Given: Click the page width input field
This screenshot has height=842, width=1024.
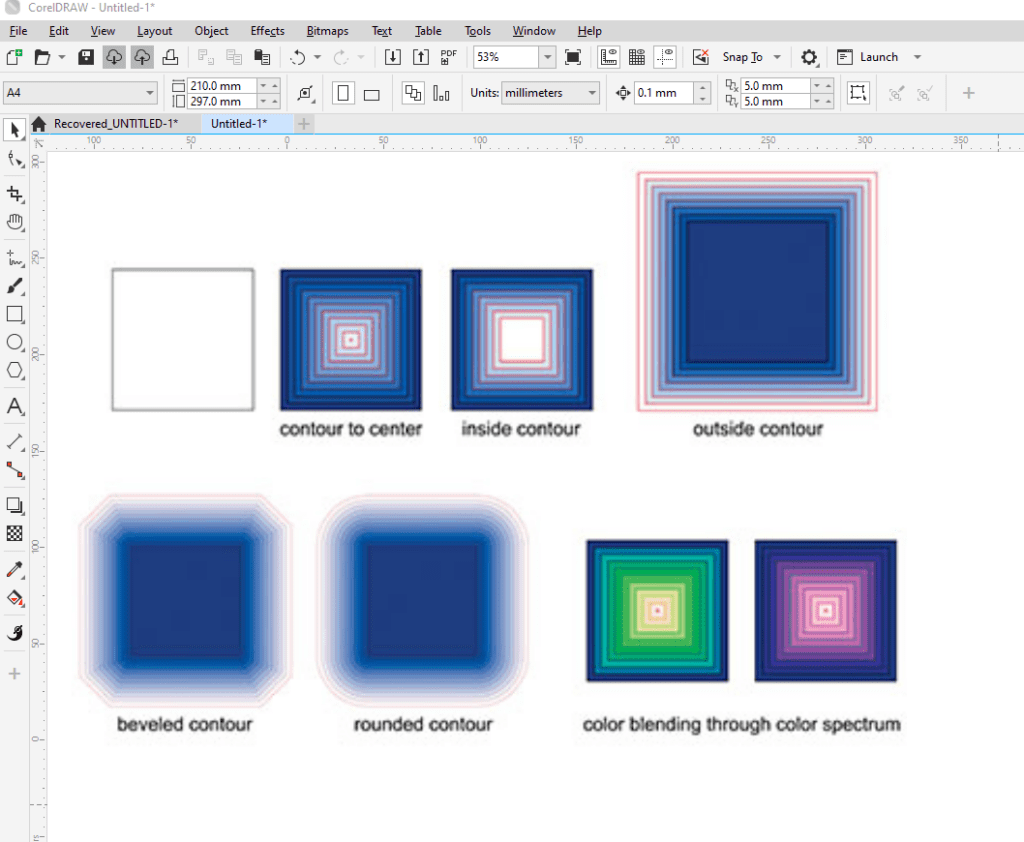Looking at the screenshot, I should [221, 86].
